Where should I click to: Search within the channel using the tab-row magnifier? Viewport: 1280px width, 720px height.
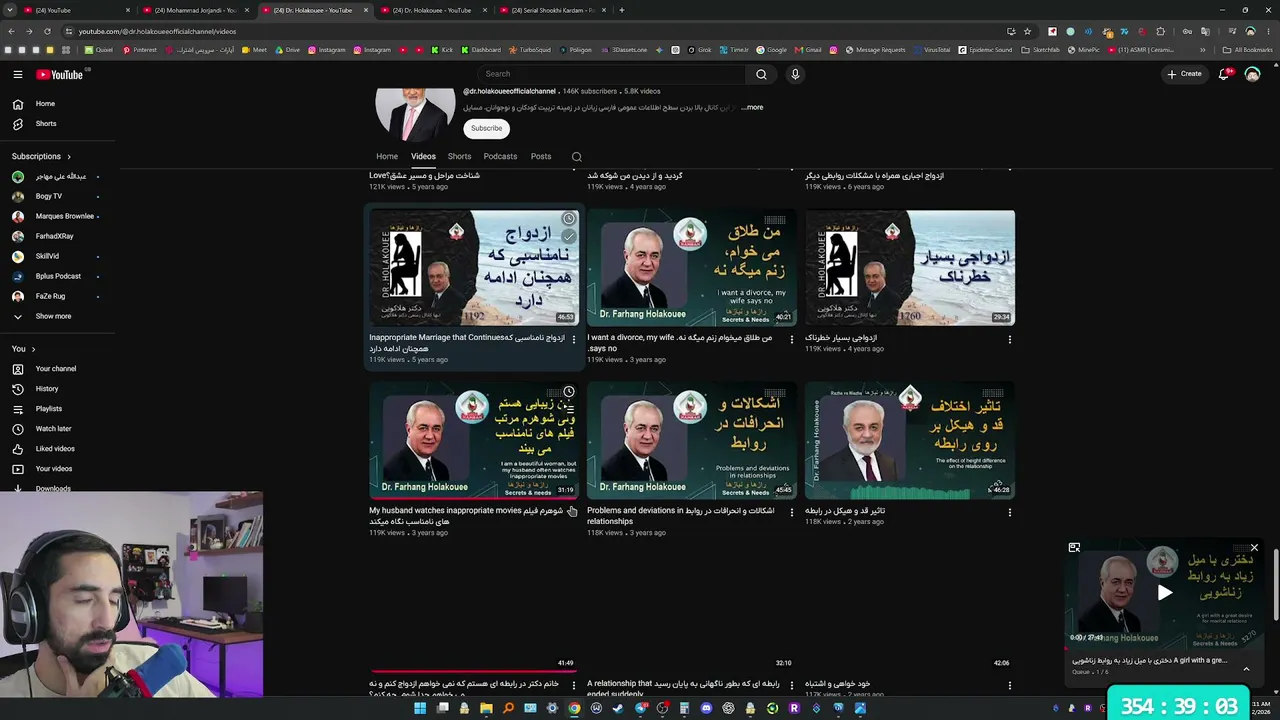576,157
